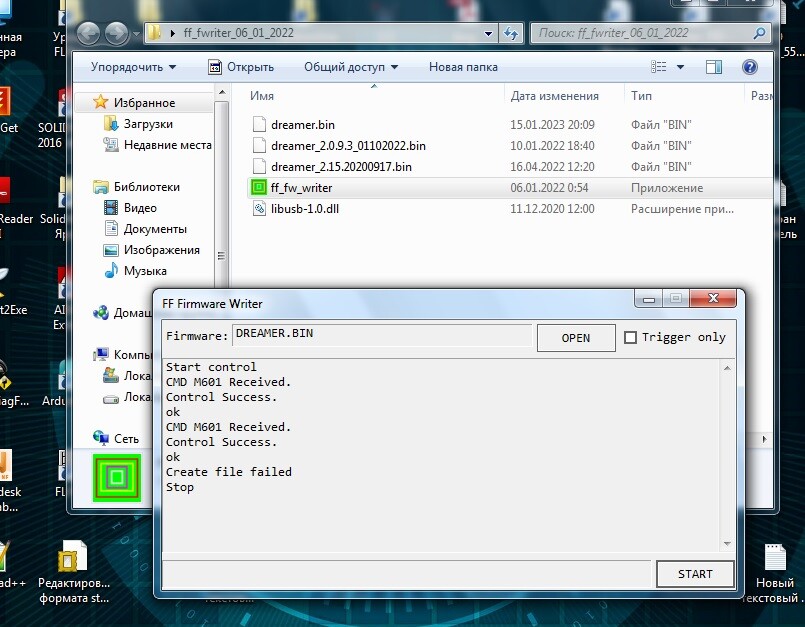
Task: Click the Домашняя группа icon
Action: [x=101, y=312]
